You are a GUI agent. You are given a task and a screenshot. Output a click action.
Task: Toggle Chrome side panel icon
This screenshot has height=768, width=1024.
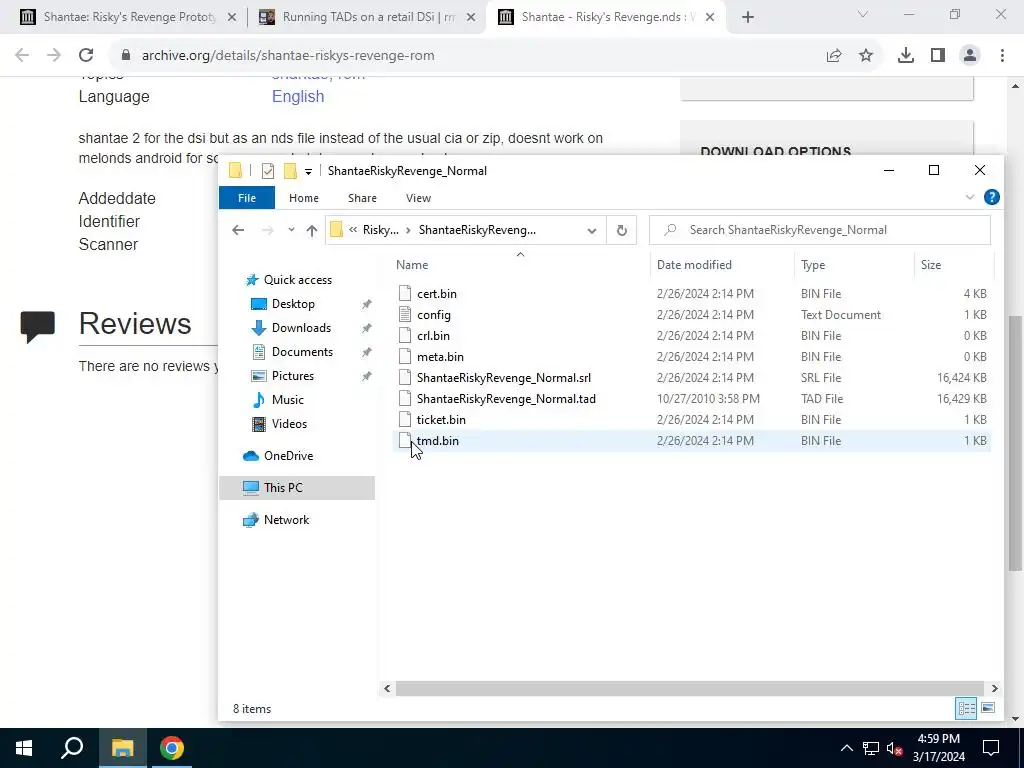point(938,56)
